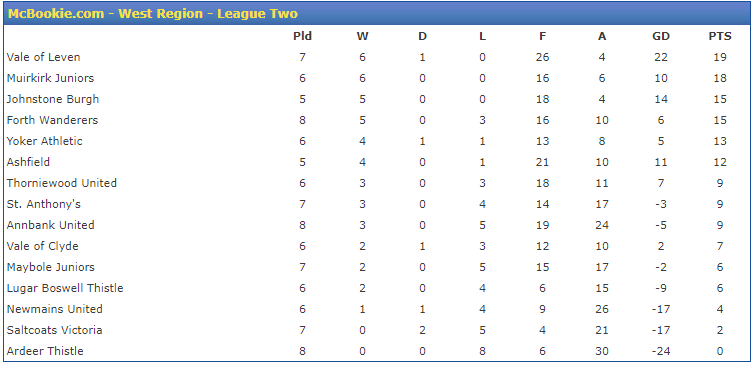Open the Johnstone Burgh team entry
The width and height of the screenshot is (753, 365).
[x=53, y=99]
